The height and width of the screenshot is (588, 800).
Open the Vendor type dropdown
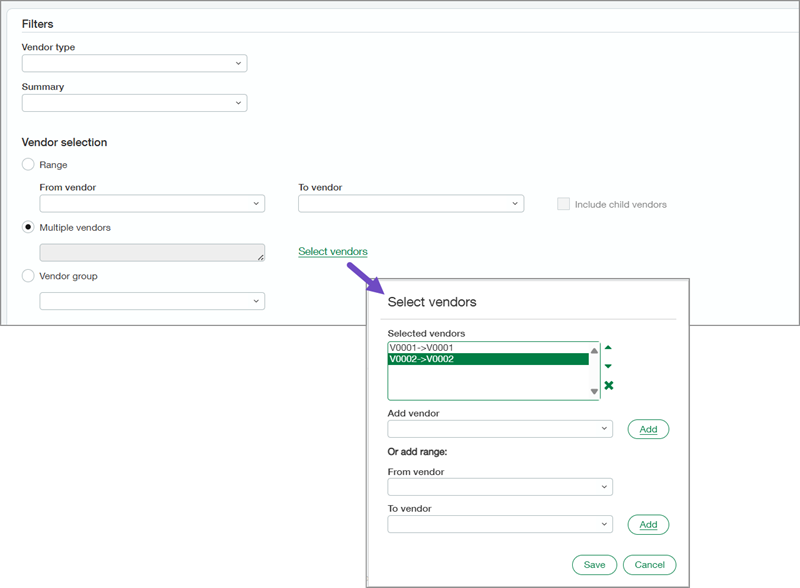pos(134,63)
